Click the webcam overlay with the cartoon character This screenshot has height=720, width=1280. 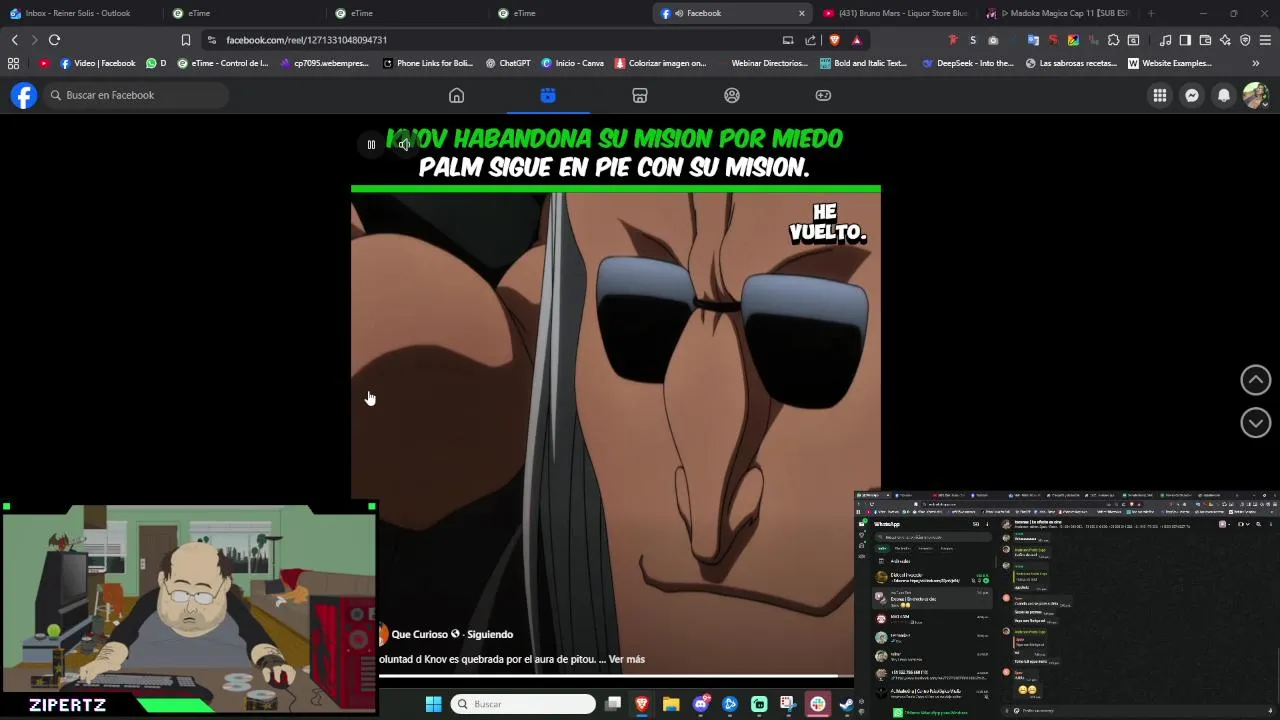click(x=189, y=598)
